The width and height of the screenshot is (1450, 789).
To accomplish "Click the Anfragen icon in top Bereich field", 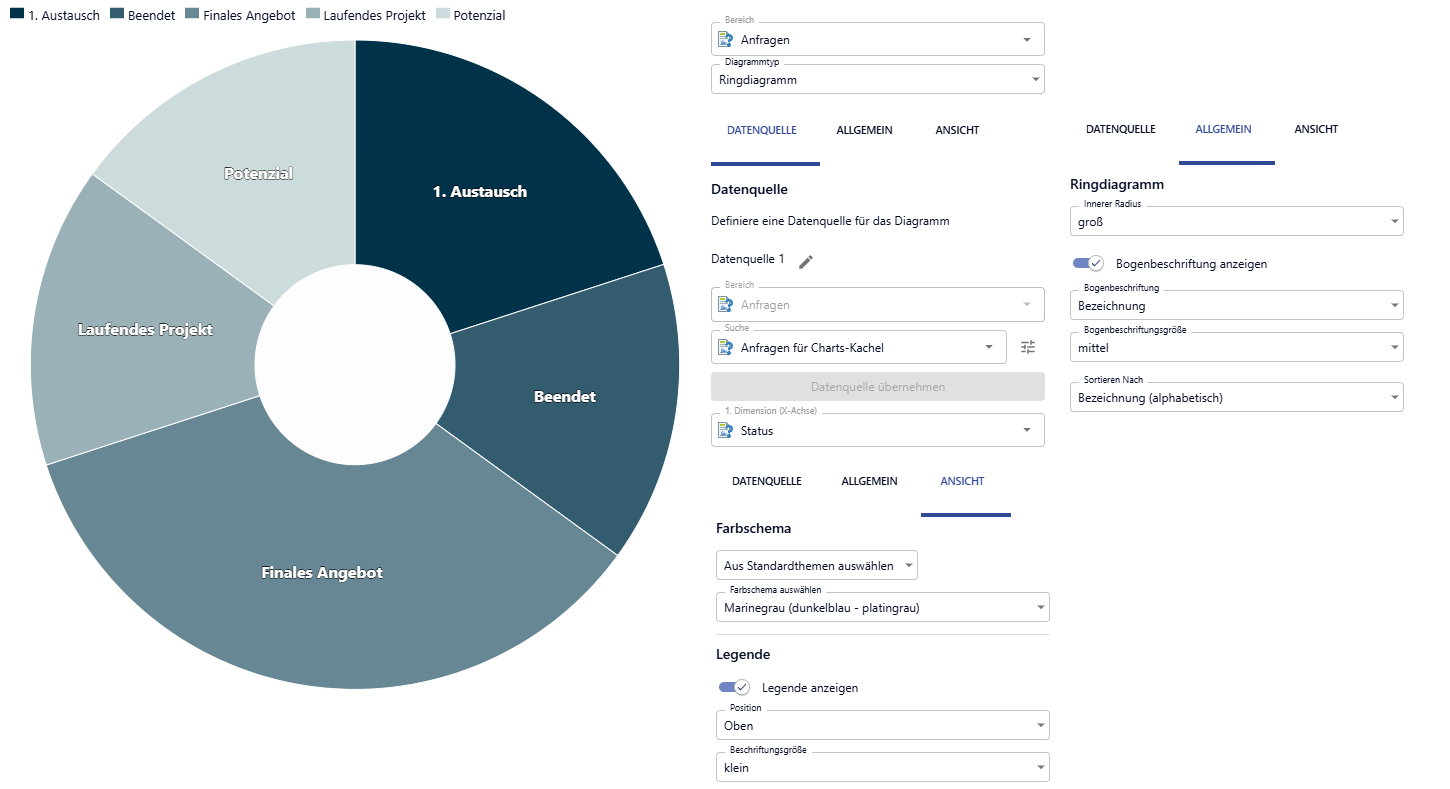I will click(726, 40).
